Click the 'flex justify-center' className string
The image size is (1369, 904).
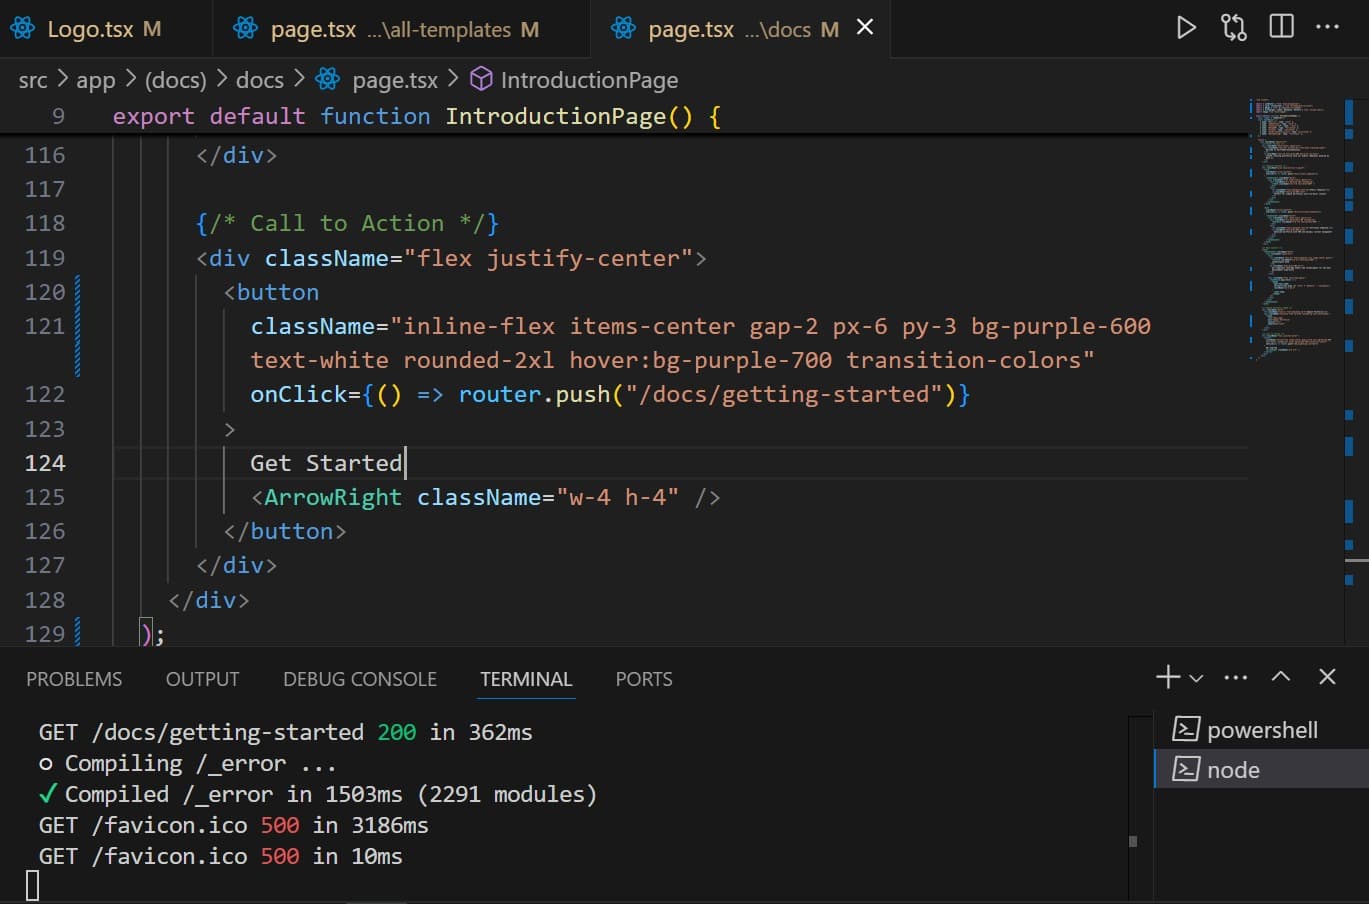pyautogui.click(x=548, y=258)
